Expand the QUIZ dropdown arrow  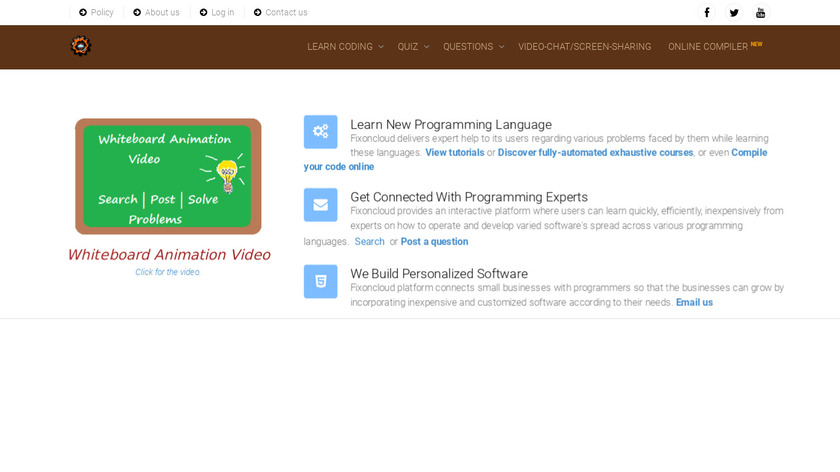426,47
